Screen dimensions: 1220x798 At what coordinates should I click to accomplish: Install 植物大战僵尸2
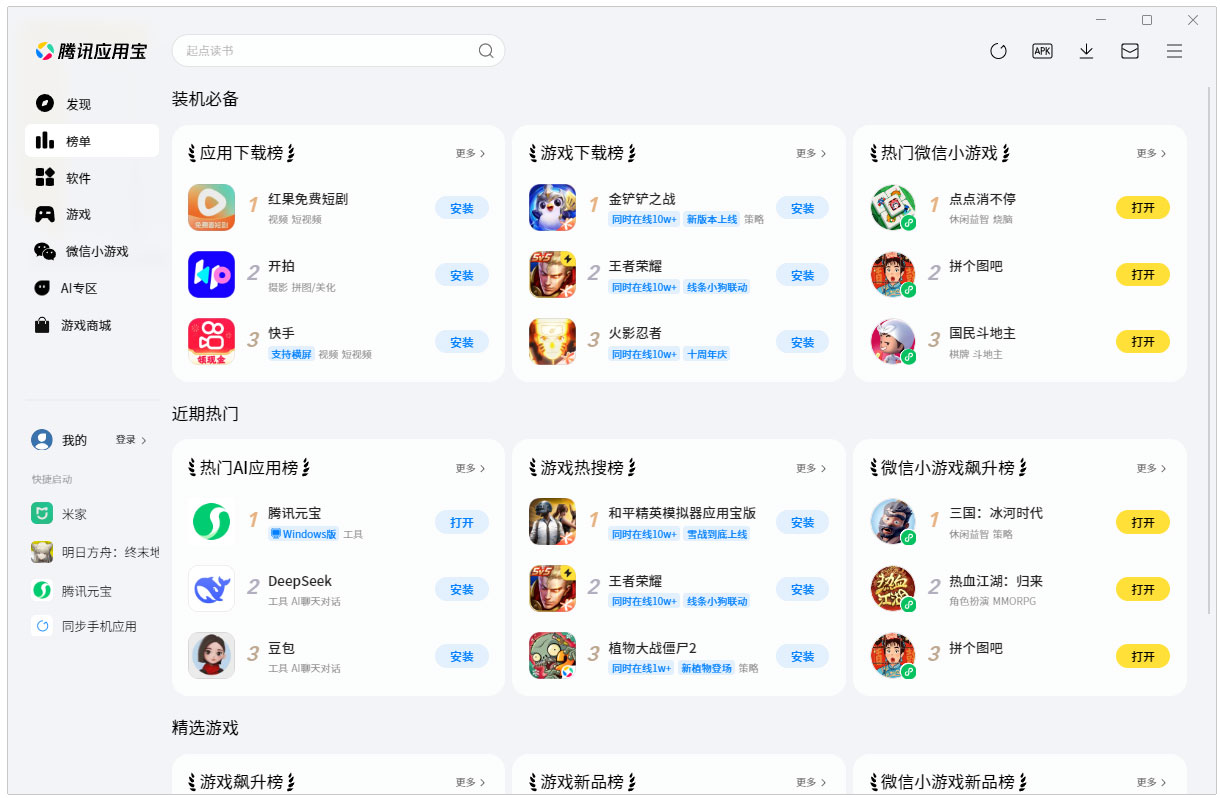point(803,656)
